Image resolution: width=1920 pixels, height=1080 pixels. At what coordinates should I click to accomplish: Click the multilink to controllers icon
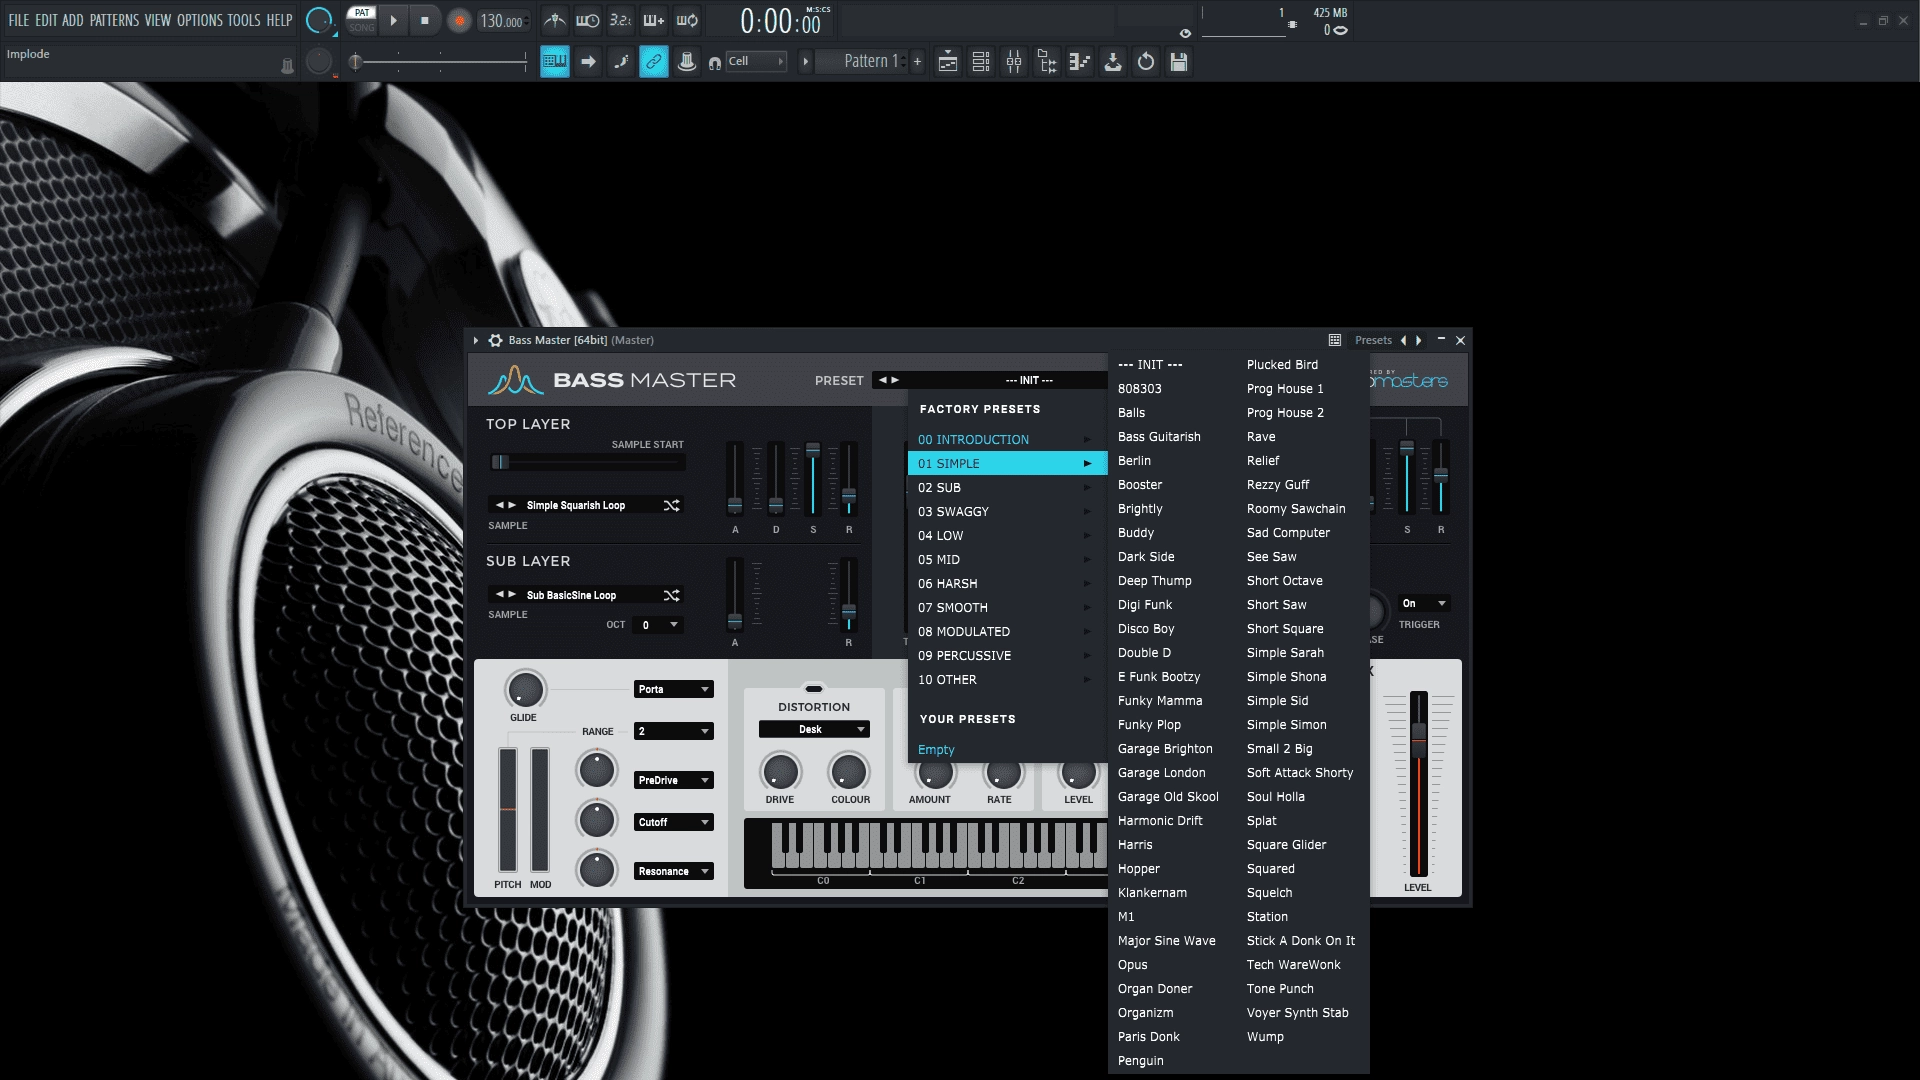[621, 62]
